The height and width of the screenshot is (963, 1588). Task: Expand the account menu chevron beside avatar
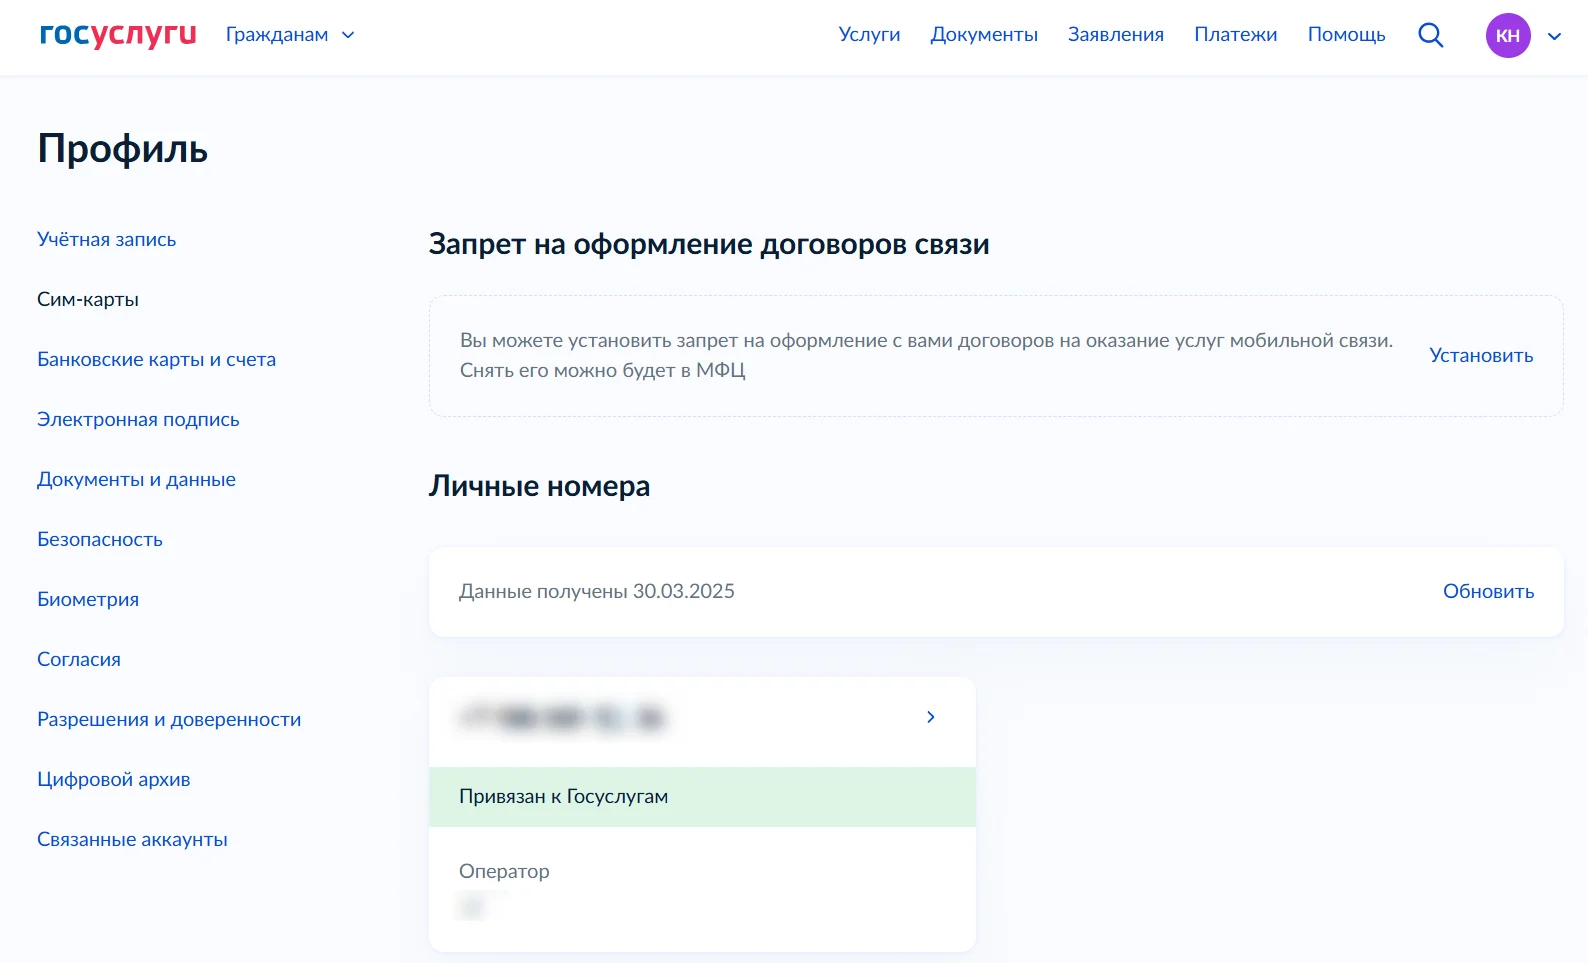(1554, 36)
